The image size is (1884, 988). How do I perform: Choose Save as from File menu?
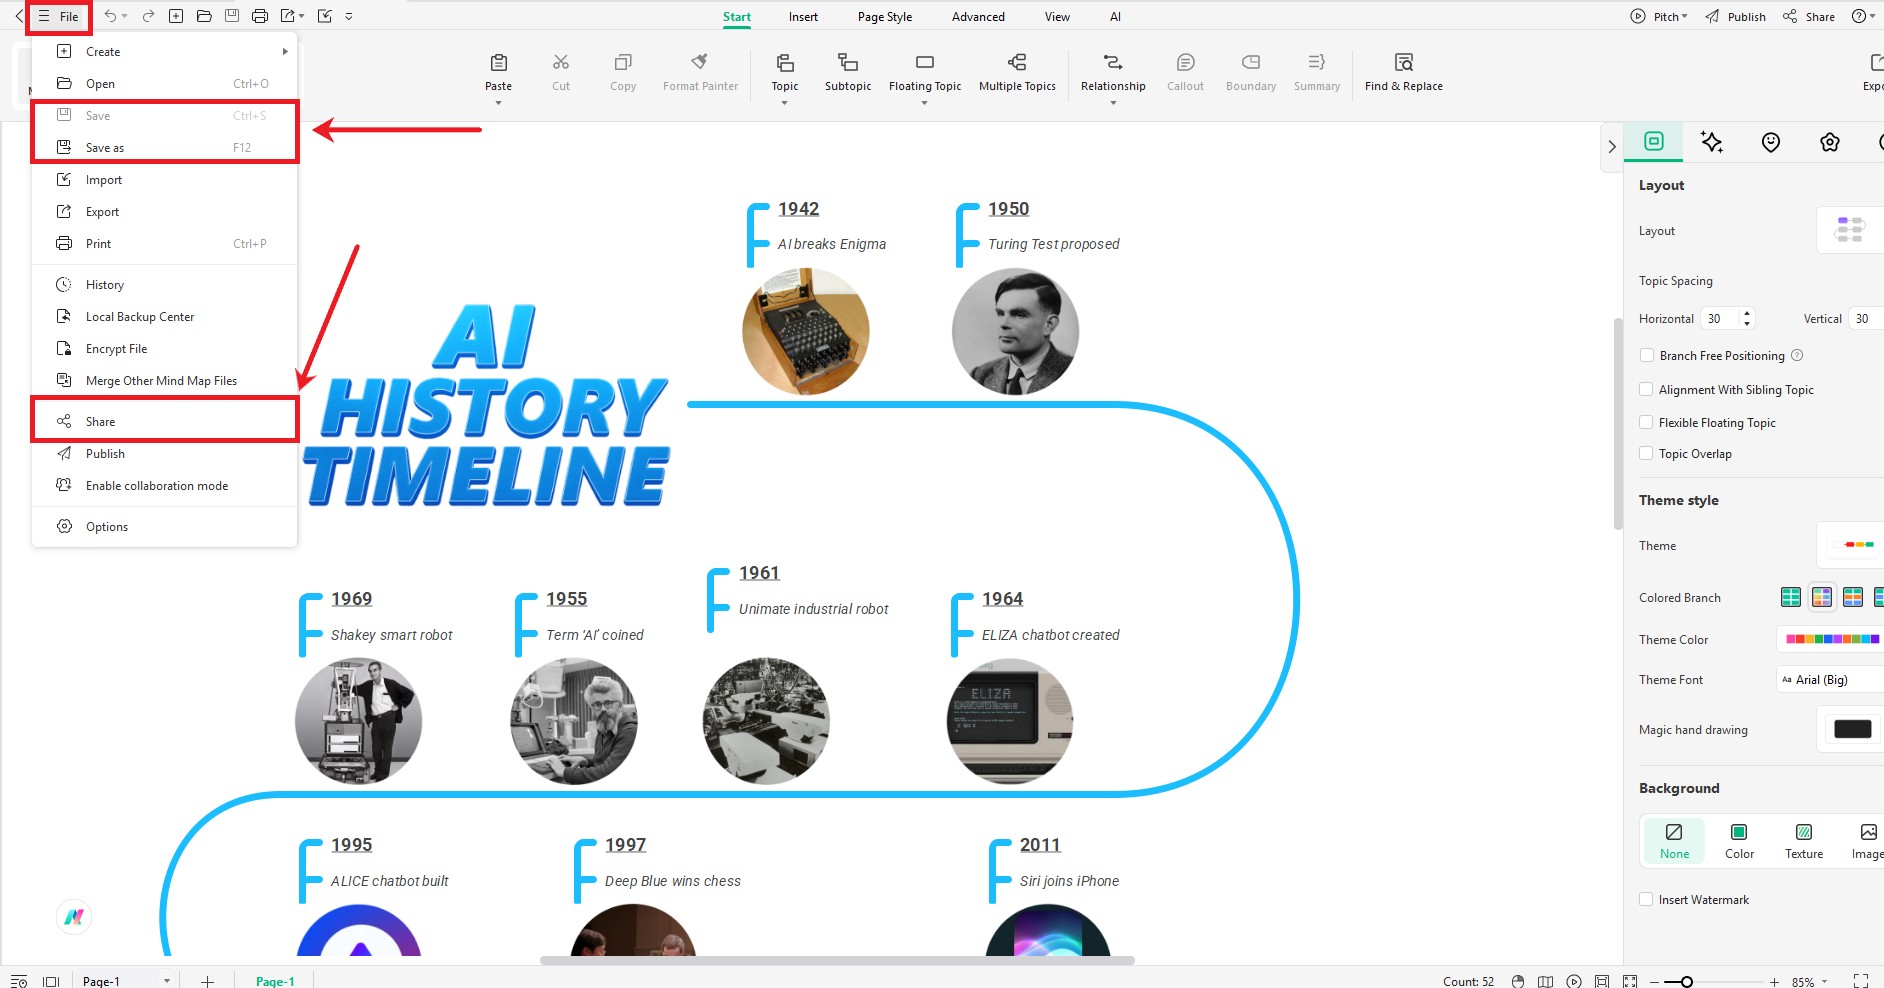(x=165, y=147)
